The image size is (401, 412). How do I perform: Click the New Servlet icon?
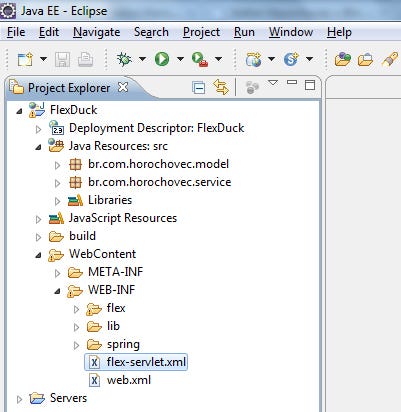291,59
